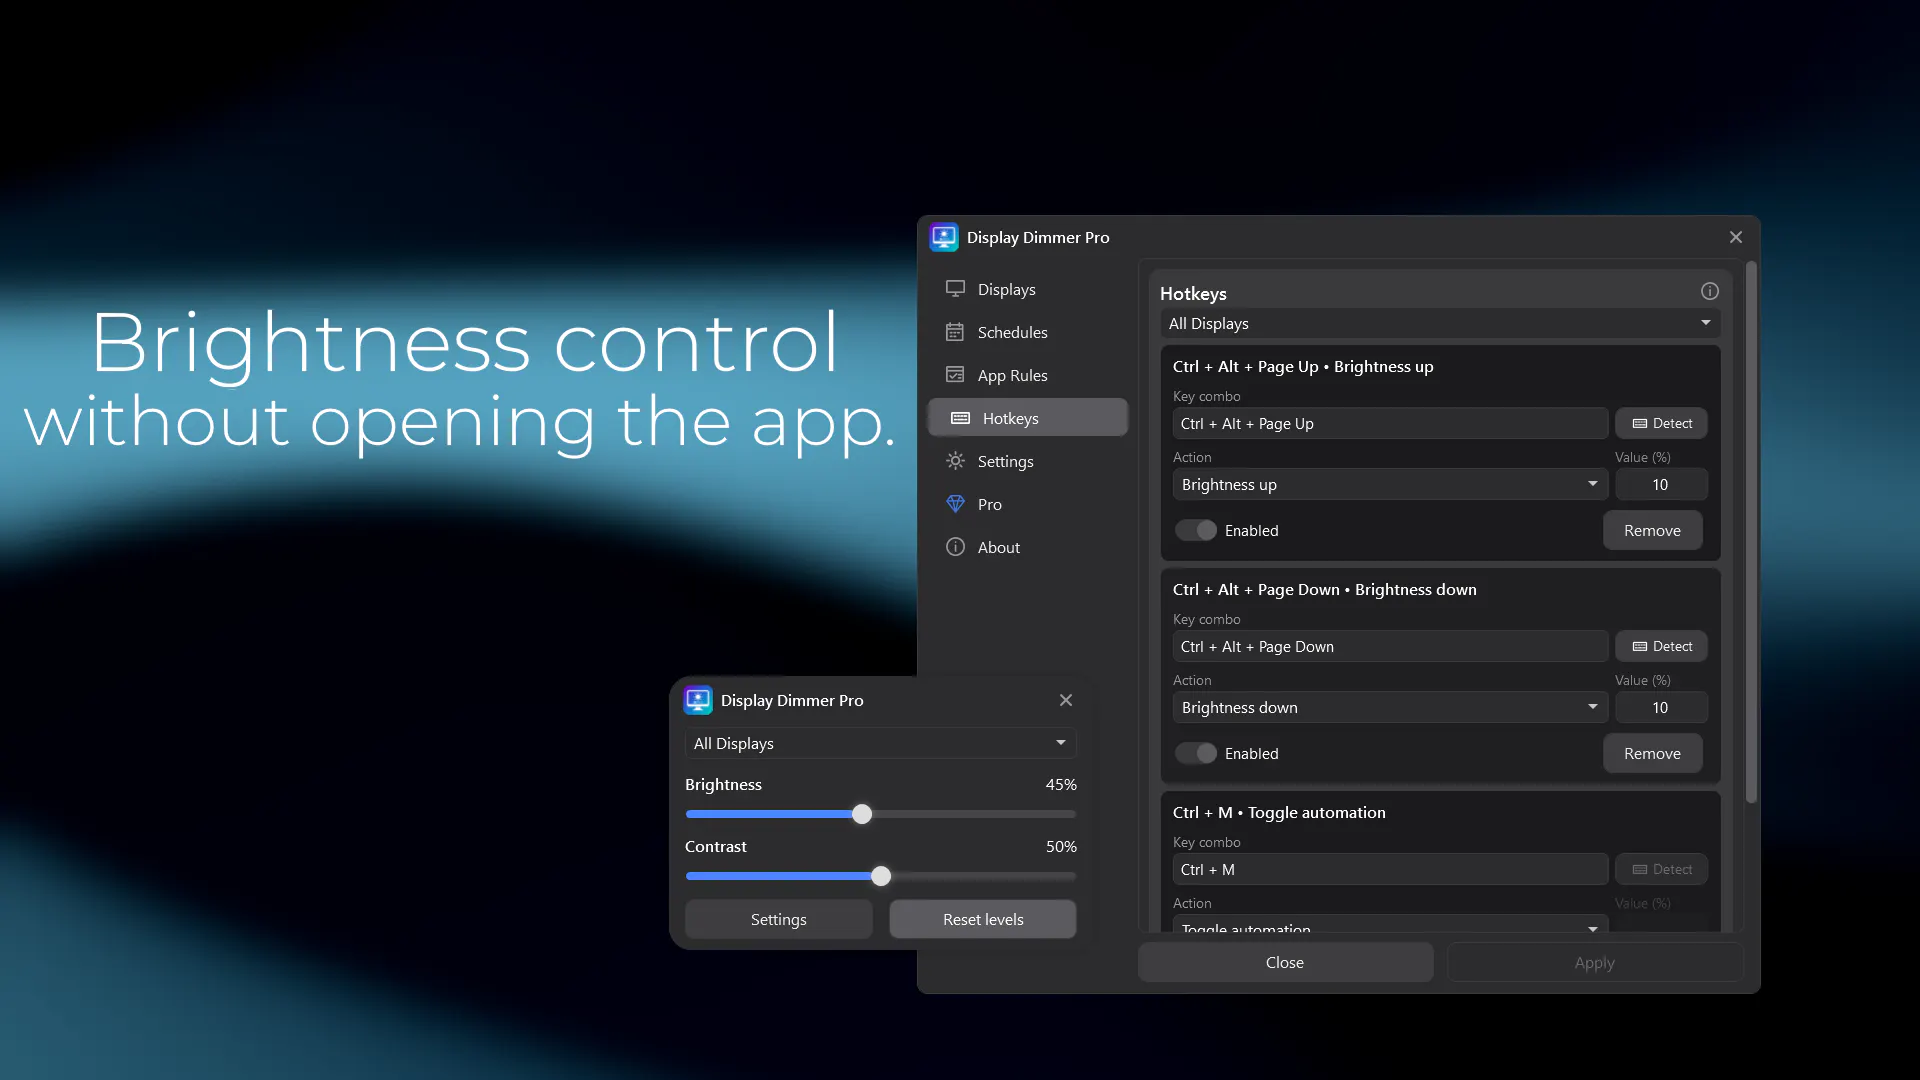1920x1080 pixels.
Task: Detect key combo for Ctrl + Alt + Page Up
Action: click(1661, 423)
